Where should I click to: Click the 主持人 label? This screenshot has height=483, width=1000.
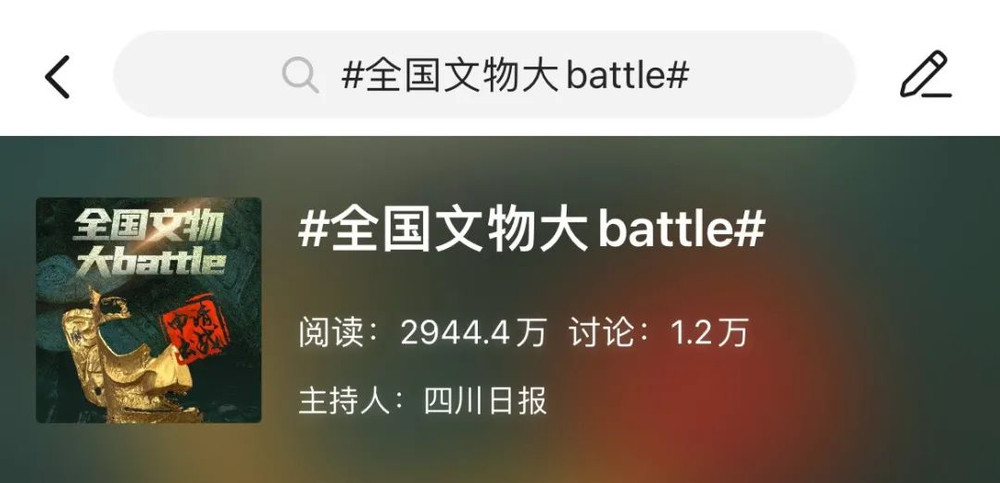click(x=344, y=402)
